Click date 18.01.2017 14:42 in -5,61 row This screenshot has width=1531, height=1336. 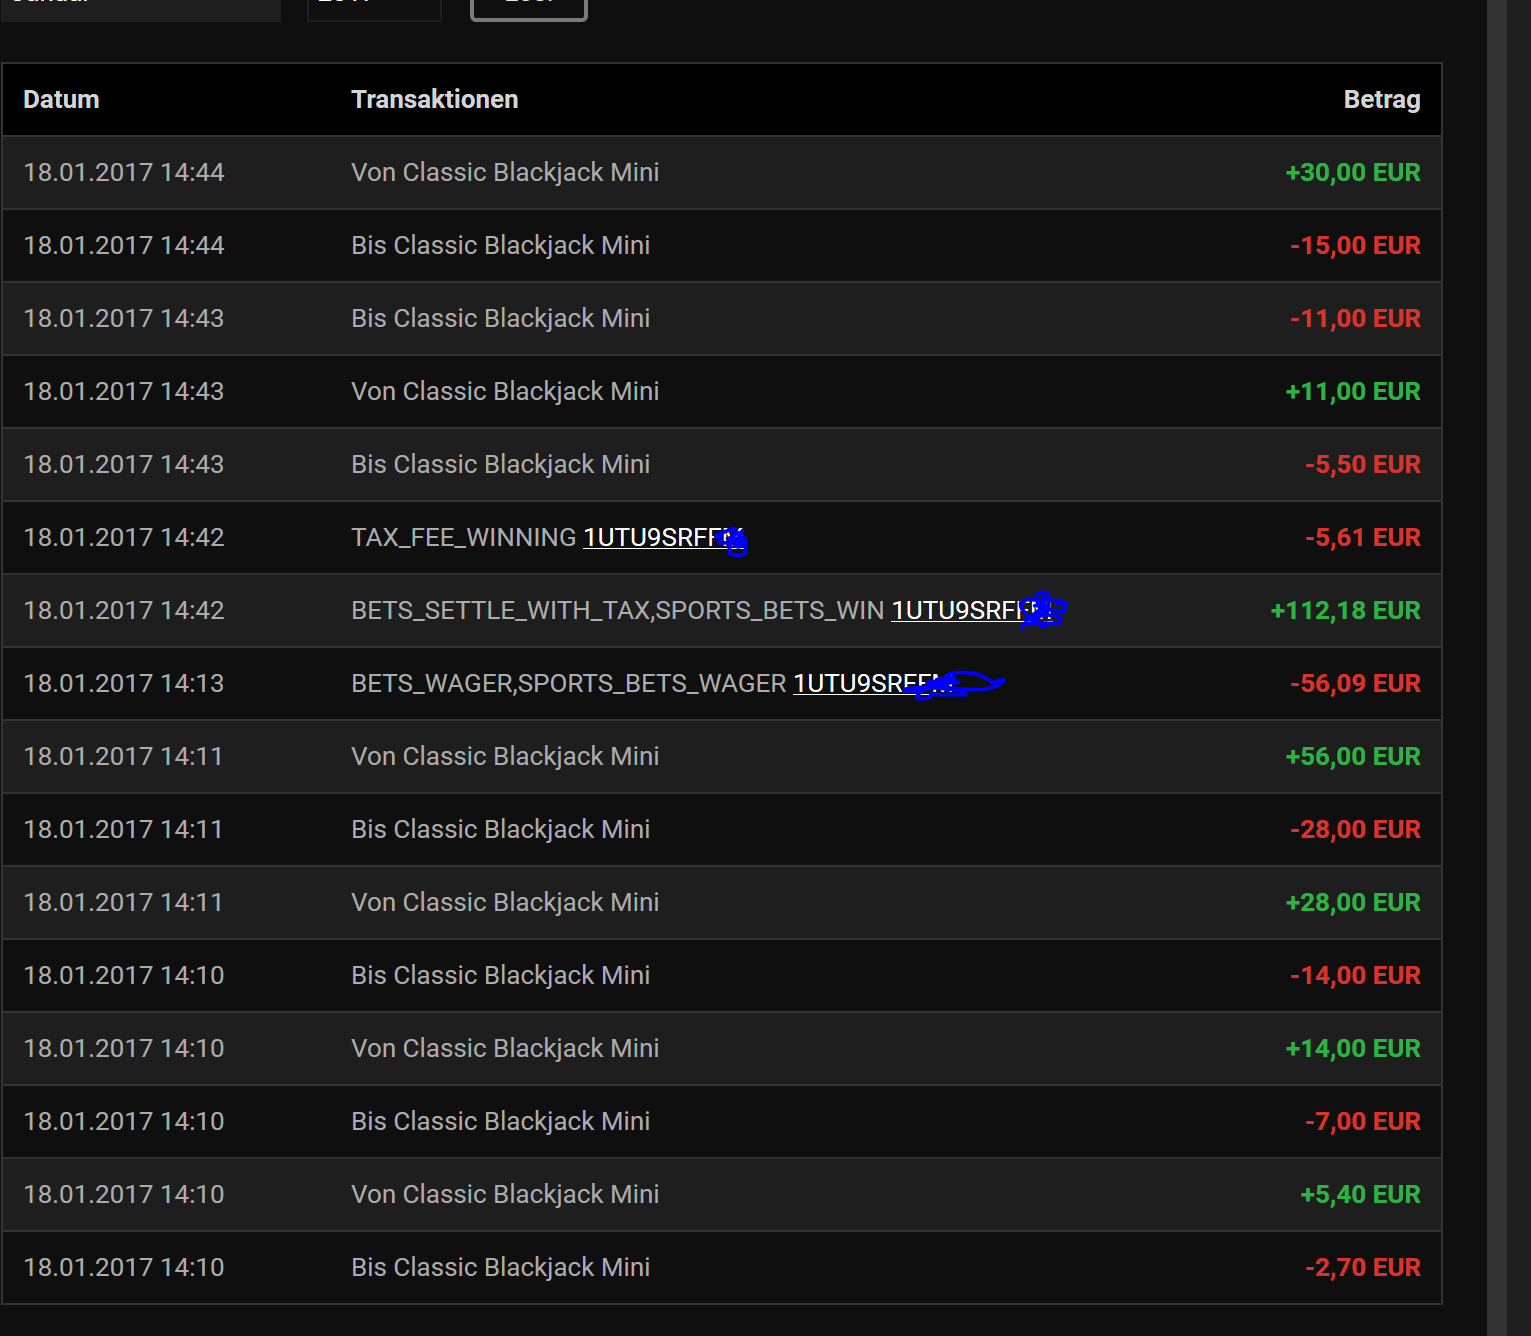(x=124, y=537)
